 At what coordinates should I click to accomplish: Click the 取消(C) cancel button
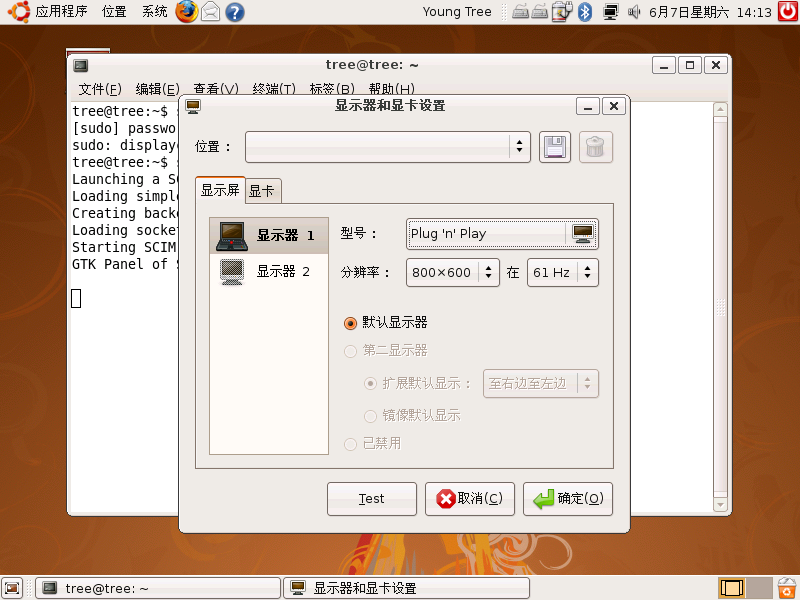(470, 499)
